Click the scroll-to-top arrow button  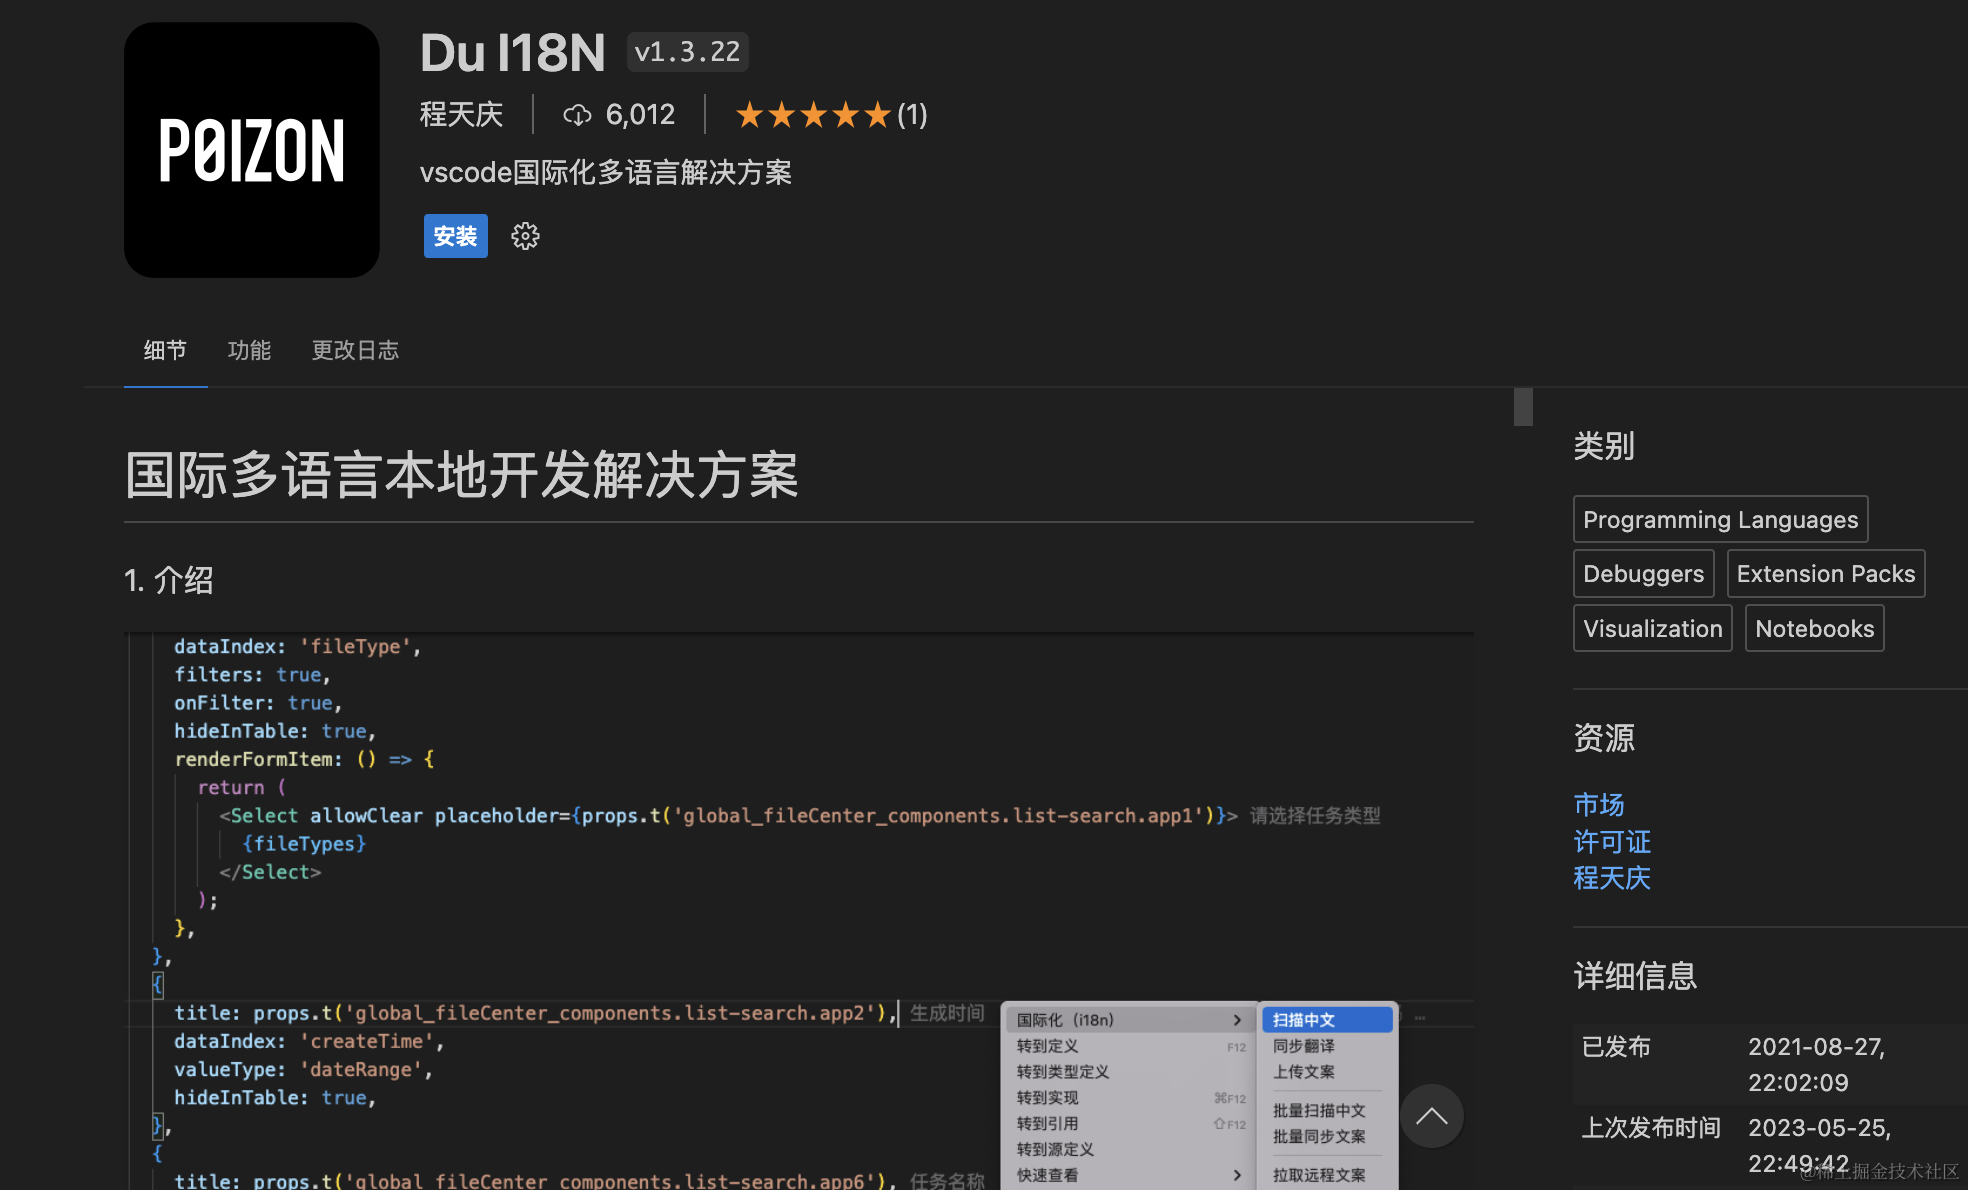pos(1431,1116)
